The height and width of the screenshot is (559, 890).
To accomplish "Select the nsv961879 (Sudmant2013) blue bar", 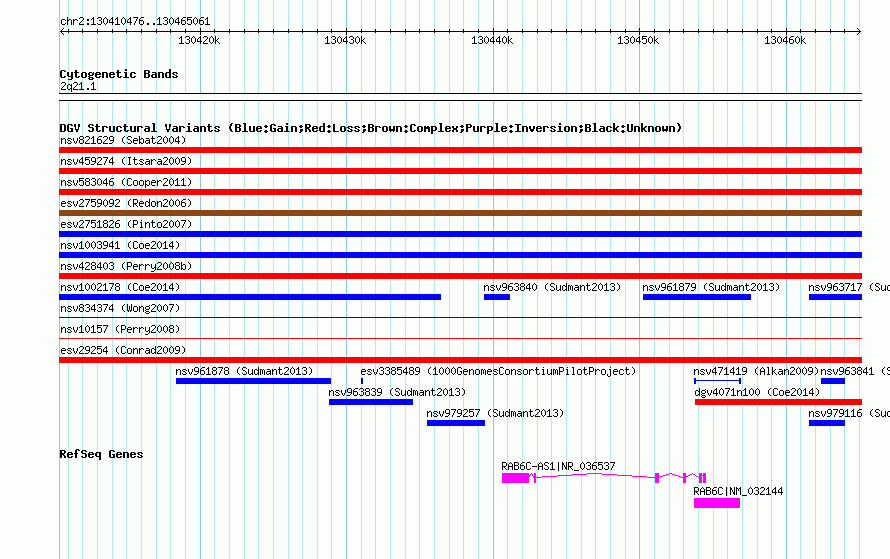I will point(696,297).
